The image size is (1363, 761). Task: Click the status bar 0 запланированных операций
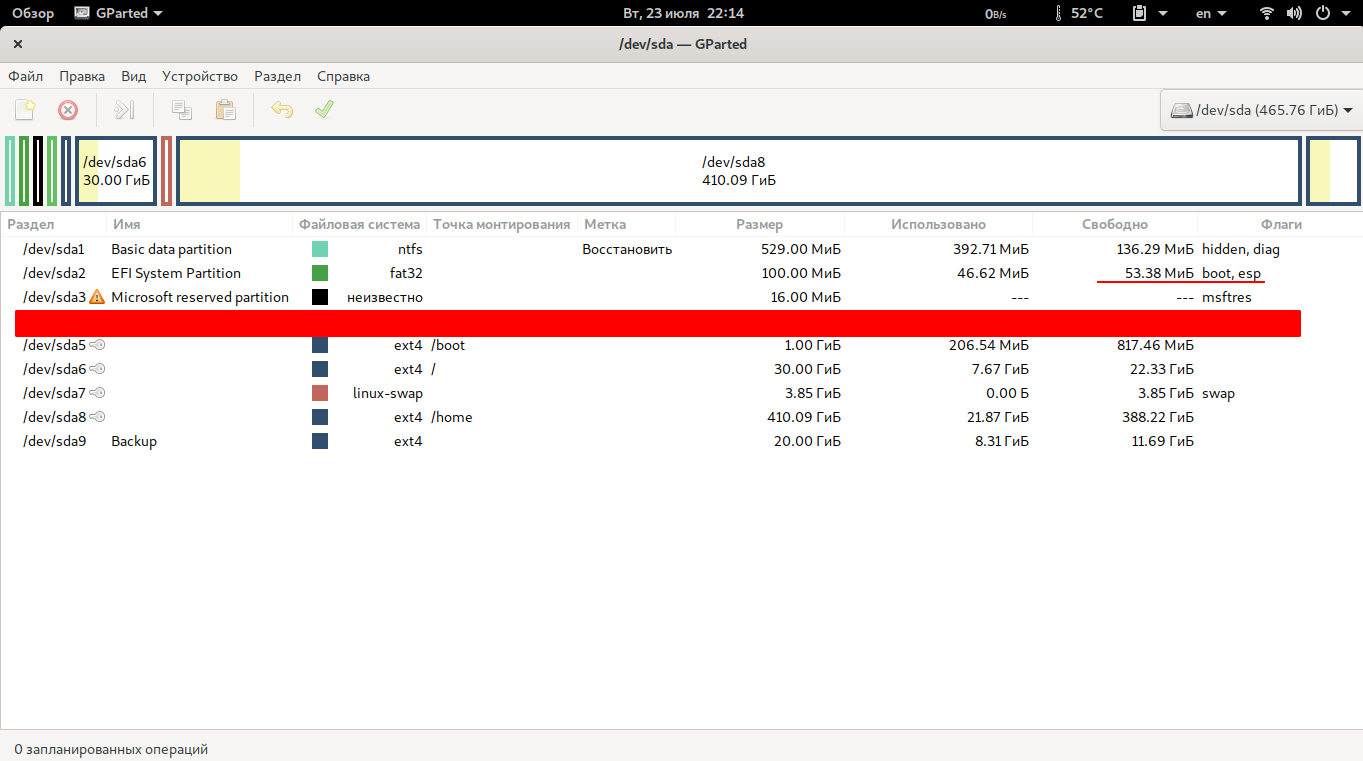click(x=111, y=749)
